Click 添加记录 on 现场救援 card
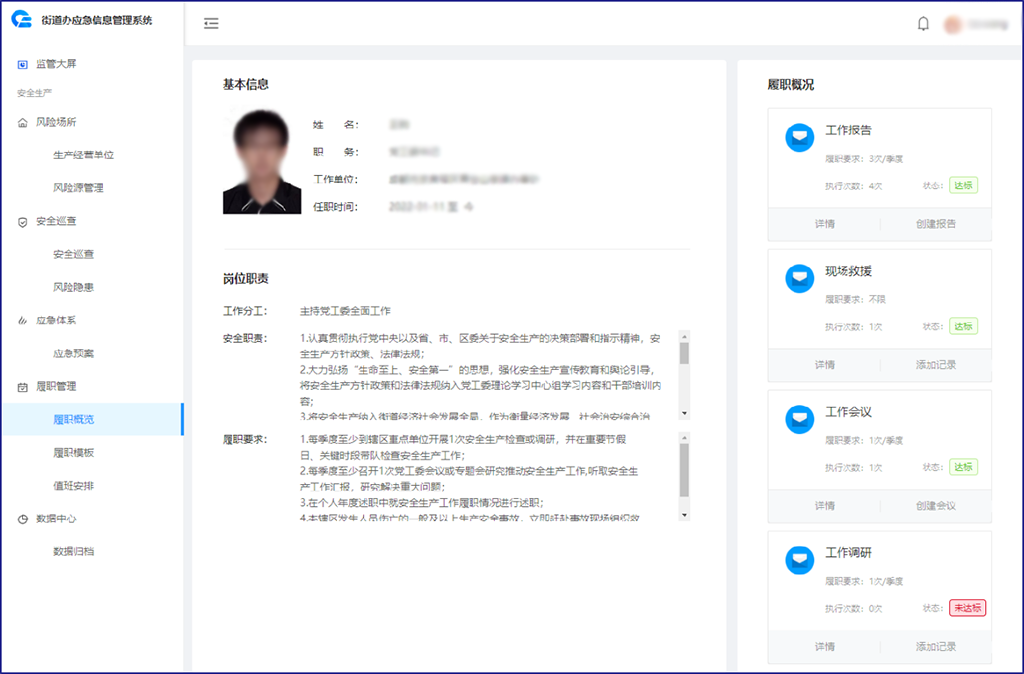 click(x=936, y=365)
